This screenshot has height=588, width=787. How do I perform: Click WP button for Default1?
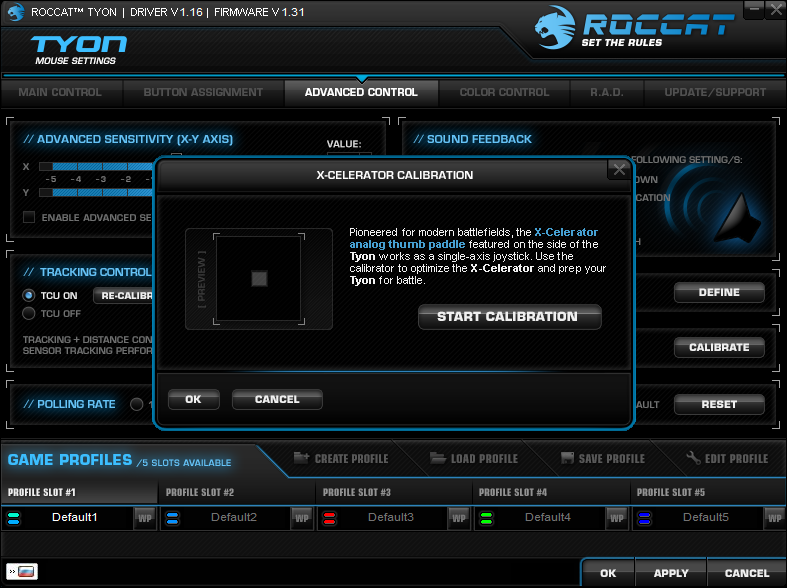point(145,518)
